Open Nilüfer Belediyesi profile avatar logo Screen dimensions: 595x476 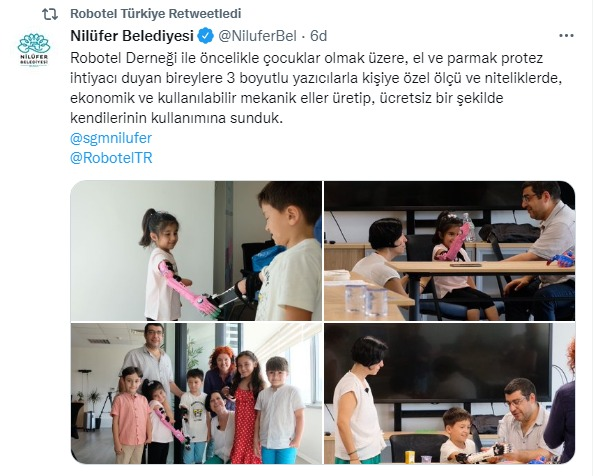(x=34, y=50)
